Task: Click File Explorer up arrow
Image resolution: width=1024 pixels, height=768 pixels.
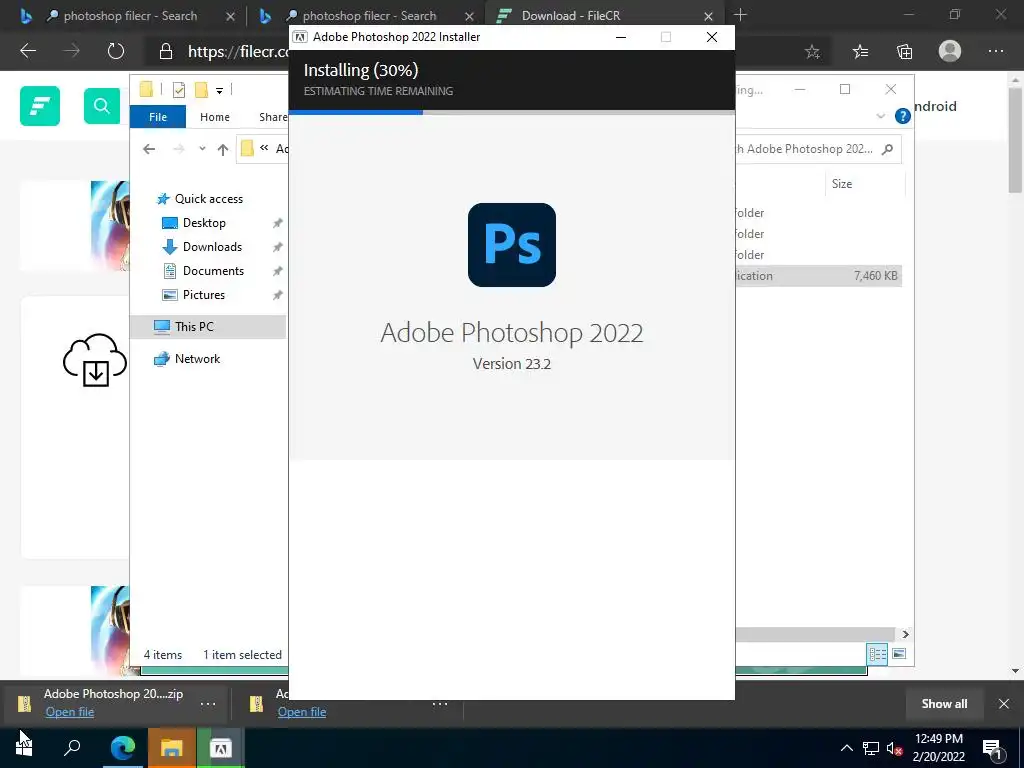Action: tap(223, 150)
